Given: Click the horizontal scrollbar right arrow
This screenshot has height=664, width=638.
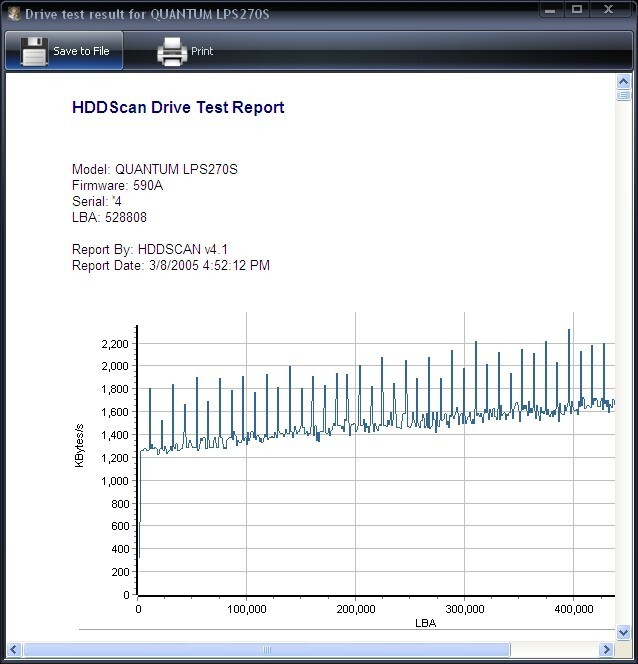Looking at the screenshot, I should pos(606,649).
